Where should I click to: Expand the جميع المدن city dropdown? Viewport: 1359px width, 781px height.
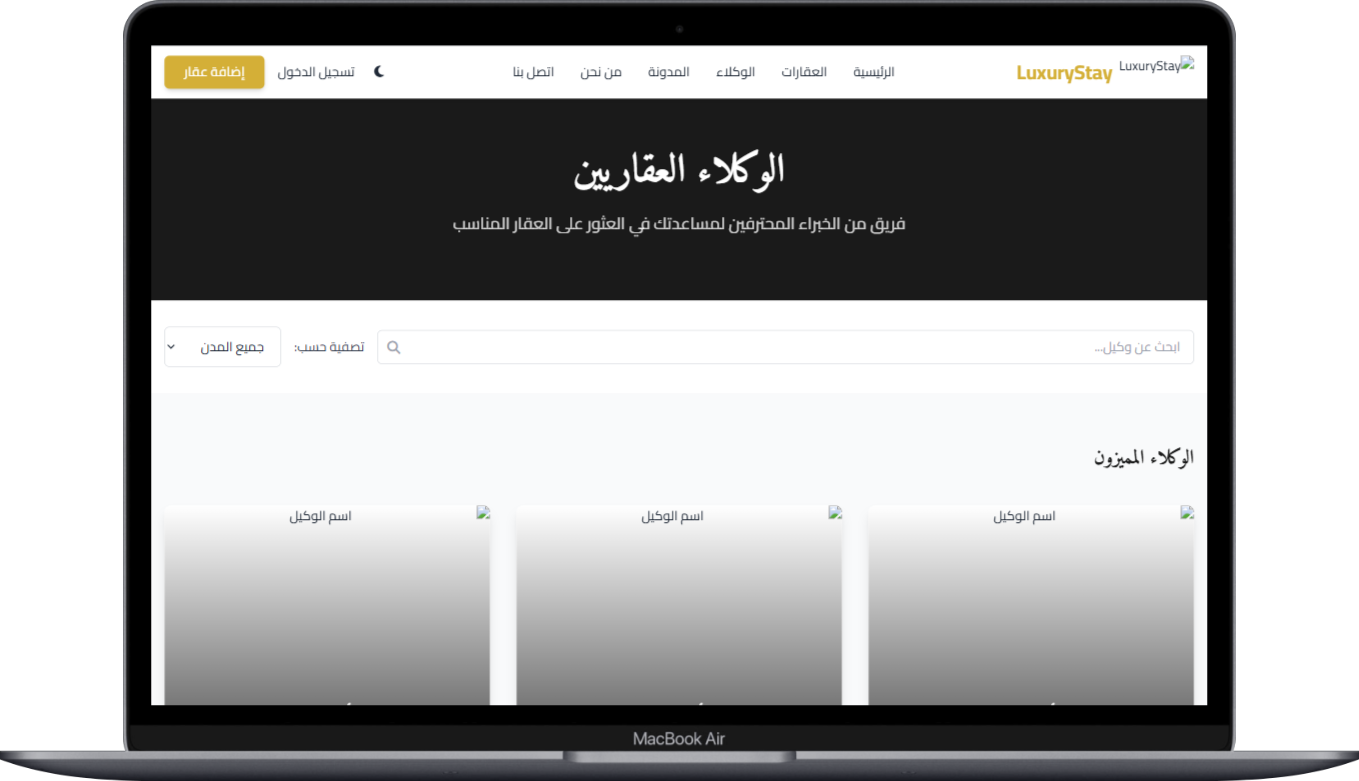tap(222, 347)
